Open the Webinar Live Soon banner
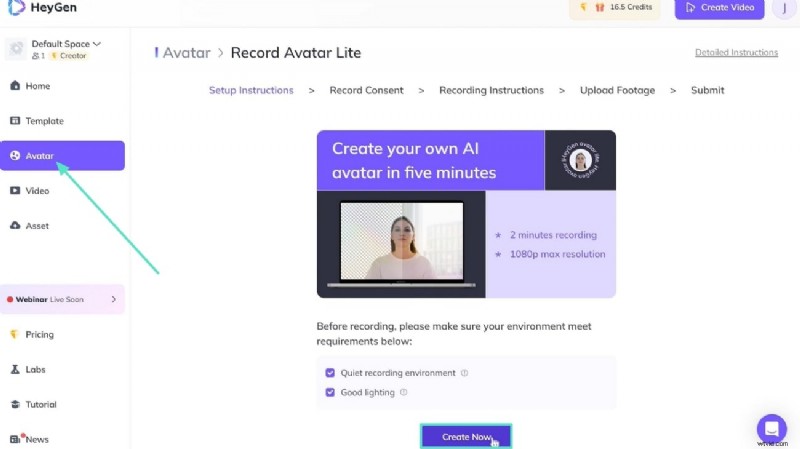Image resolution: width=800 pixels, height=449 pixels. click(62, 299)
